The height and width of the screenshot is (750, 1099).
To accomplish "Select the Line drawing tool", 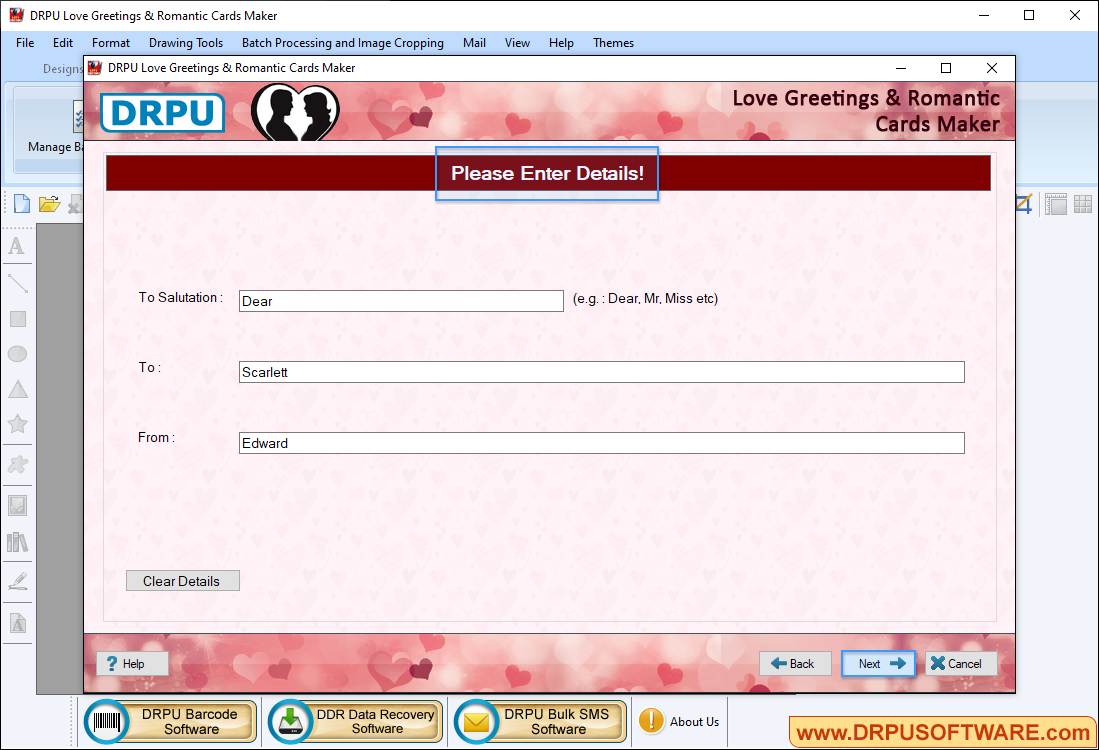I will [x=17, y=283].
